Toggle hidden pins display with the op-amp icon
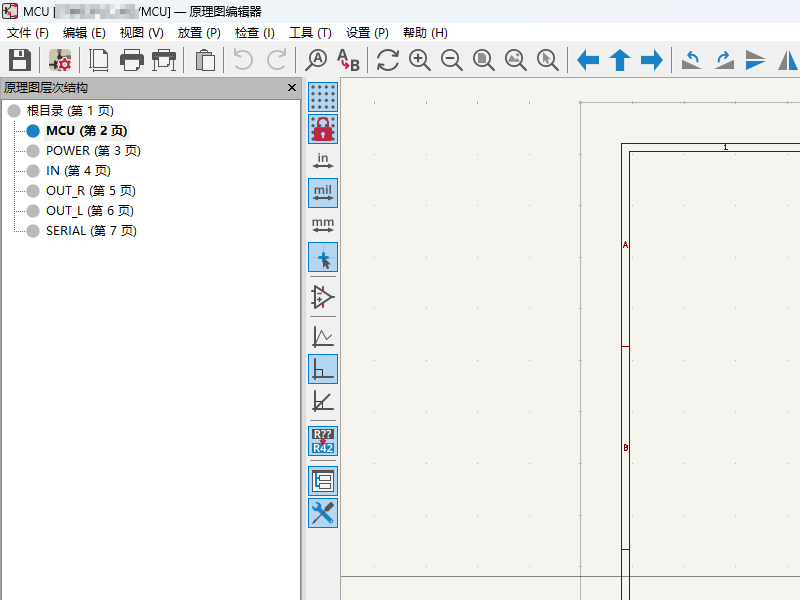Viewport: 800px width, 600px height. [x=323, y=297]
